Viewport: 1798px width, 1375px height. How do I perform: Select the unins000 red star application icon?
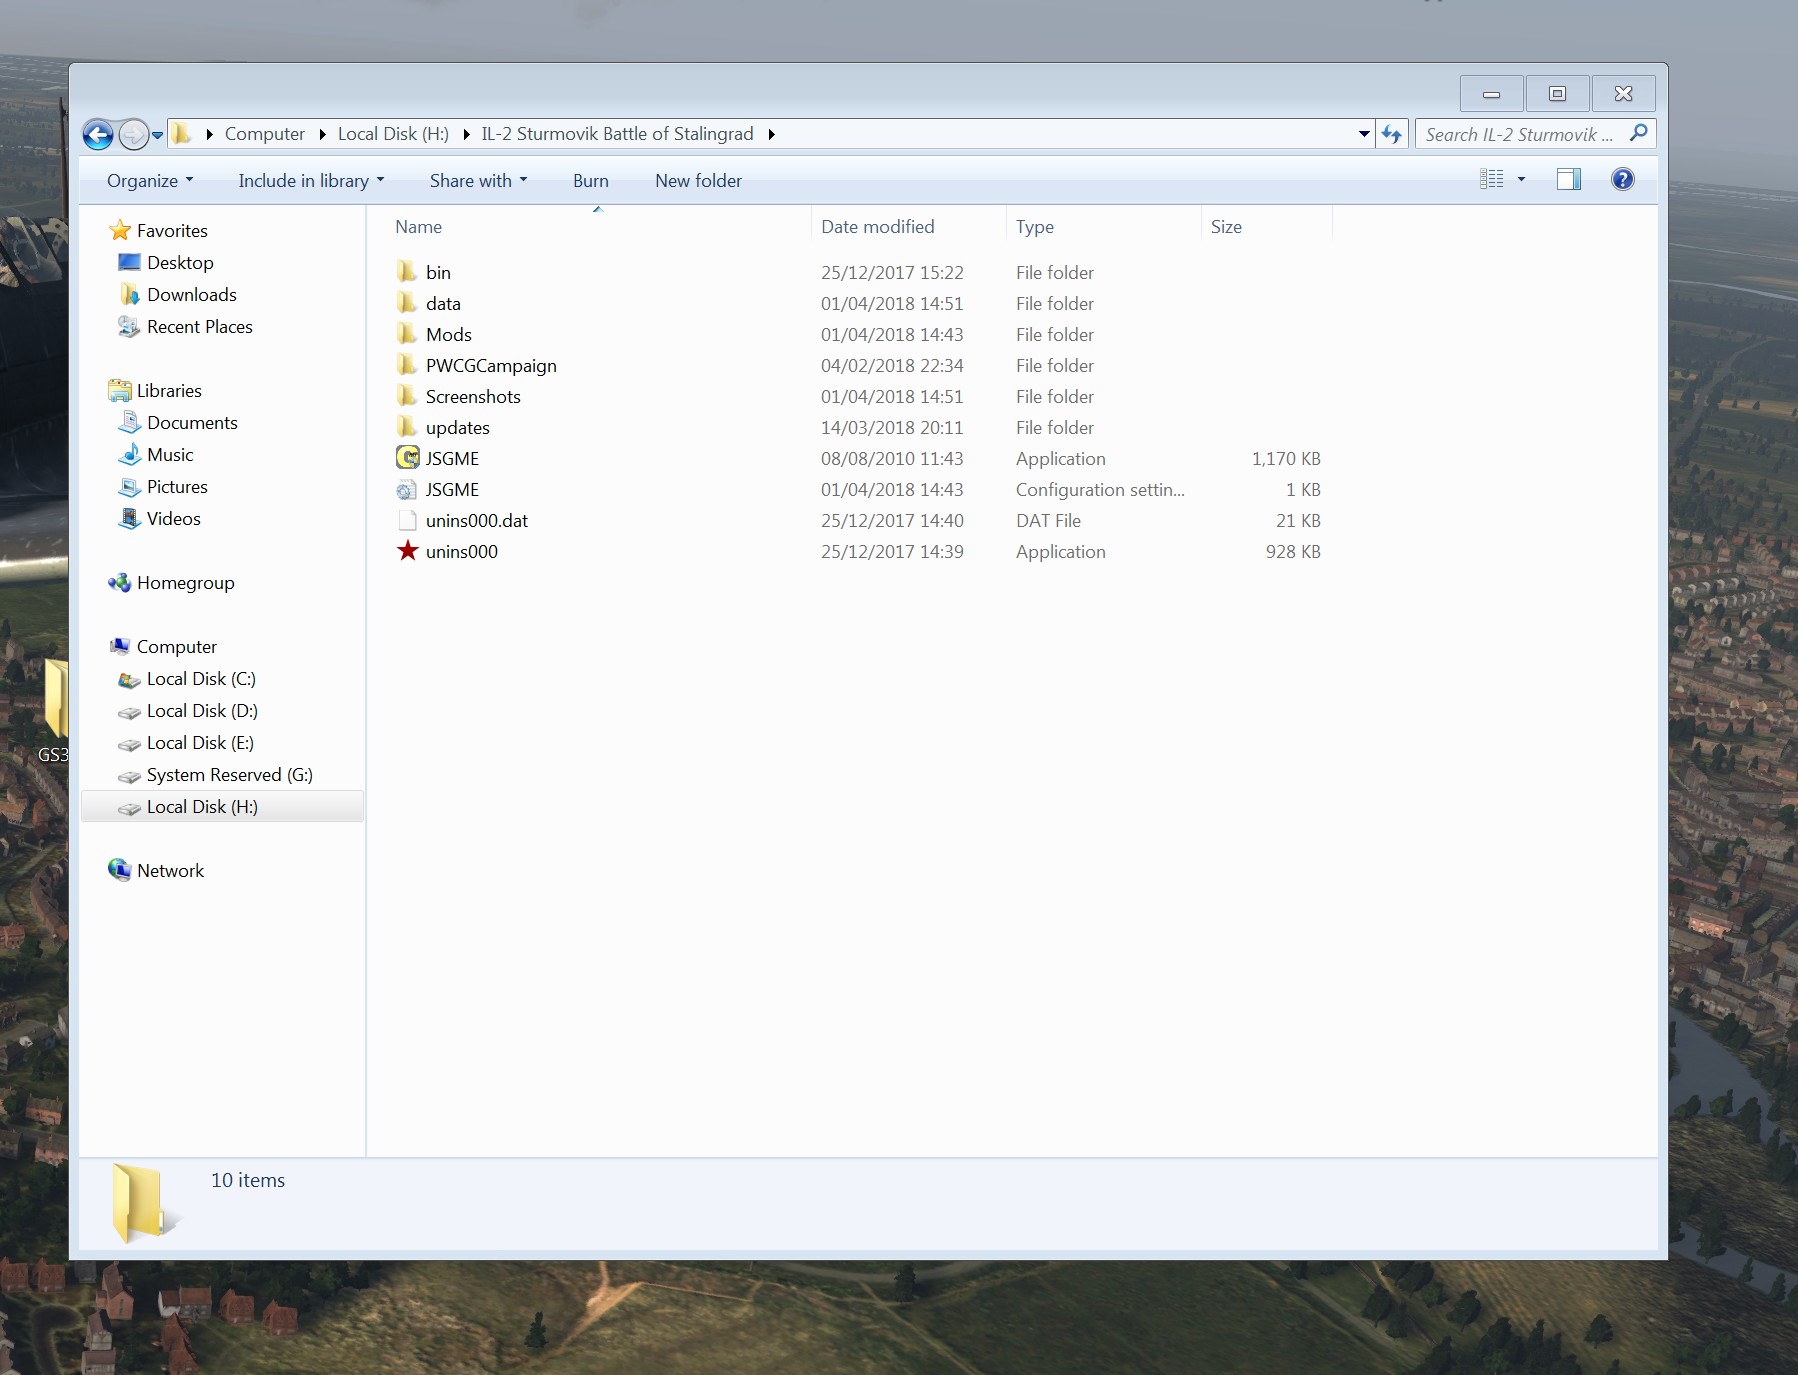point(407,551)
